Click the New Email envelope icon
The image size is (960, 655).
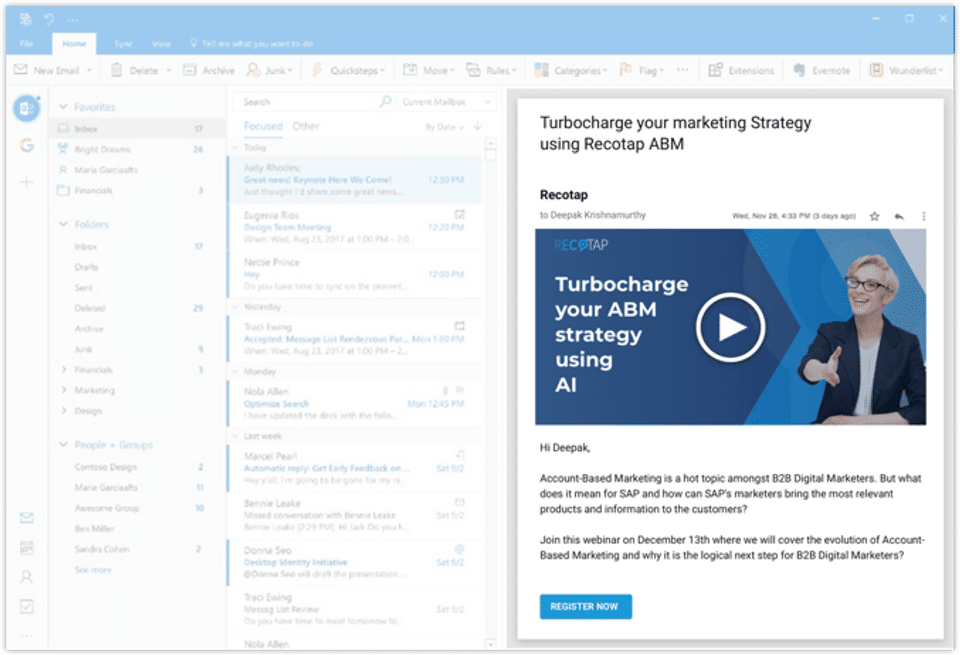tap(21, 70)
